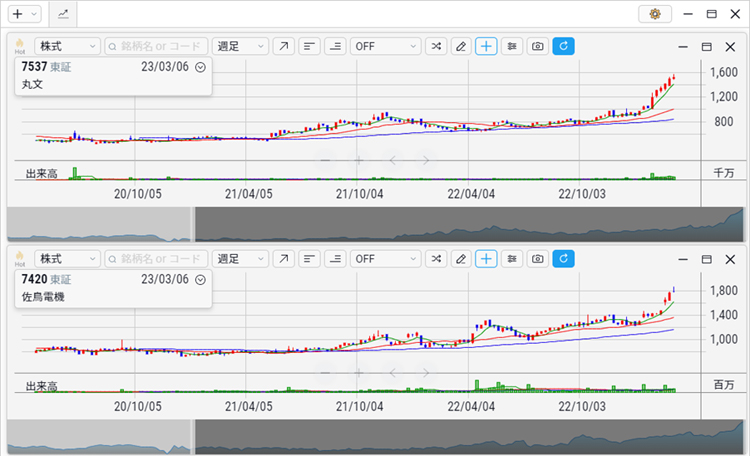Take a camera snapshot of the 丸文 chart
Viewport: 750px width, 456px height.
pos(538,46)
